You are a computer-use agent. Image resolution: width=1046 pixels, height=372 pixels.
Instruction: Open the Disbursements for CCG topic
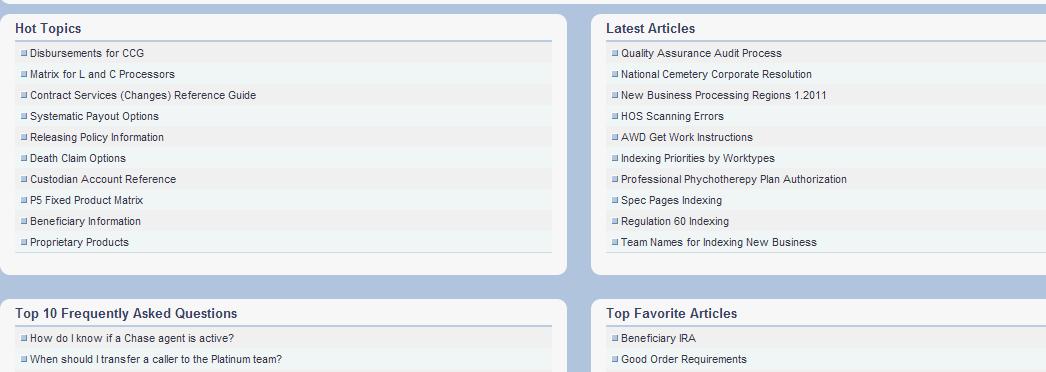click(87, 53)
